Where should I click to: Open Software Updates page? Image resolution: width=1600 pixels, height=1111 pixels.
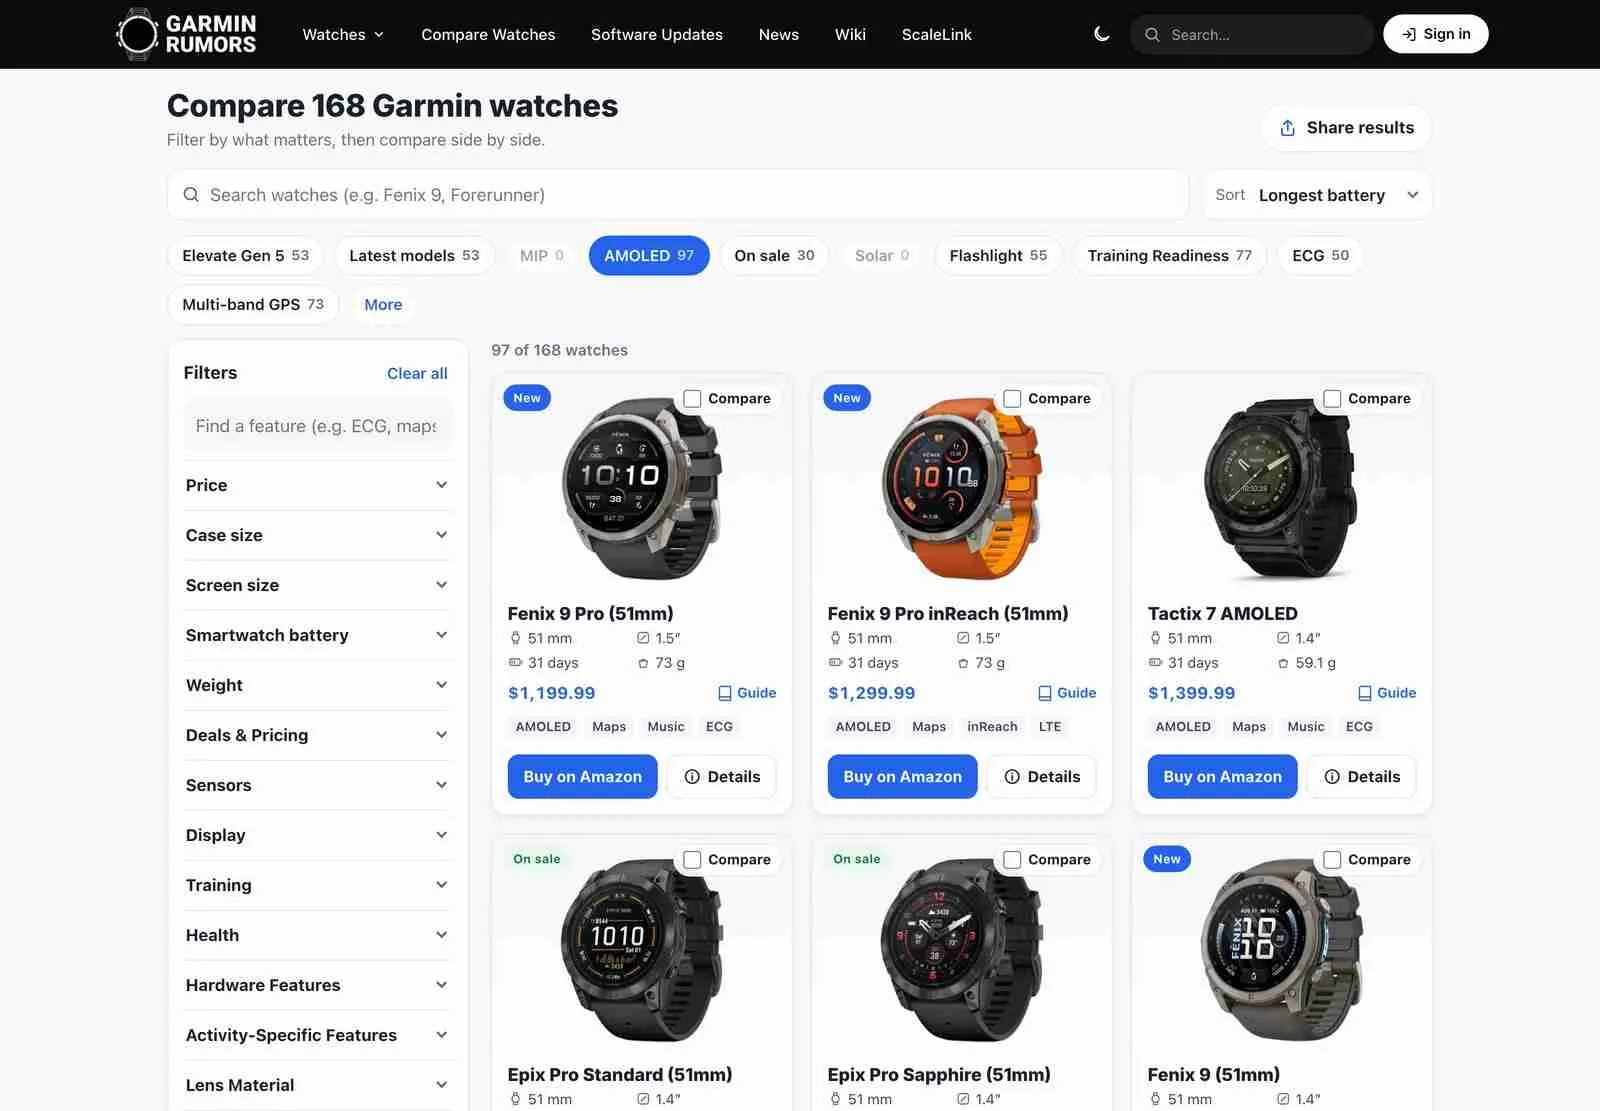(x=657, y=34)
